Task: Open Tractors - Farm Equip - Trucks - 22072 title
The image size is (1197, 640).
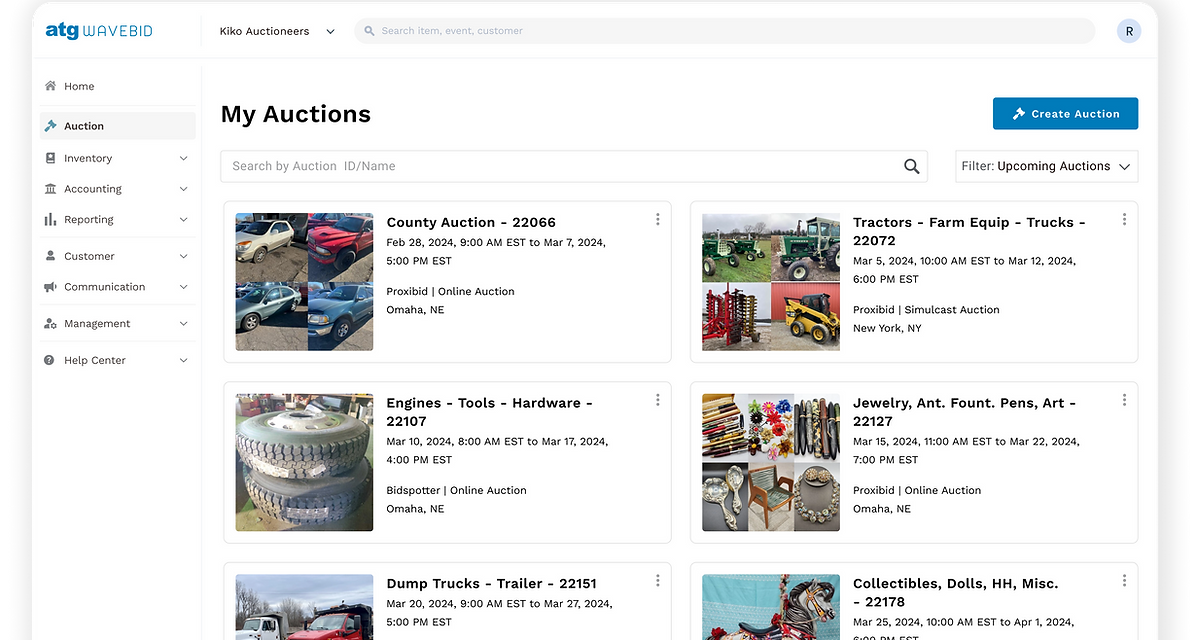Action: tap(969, 231)
